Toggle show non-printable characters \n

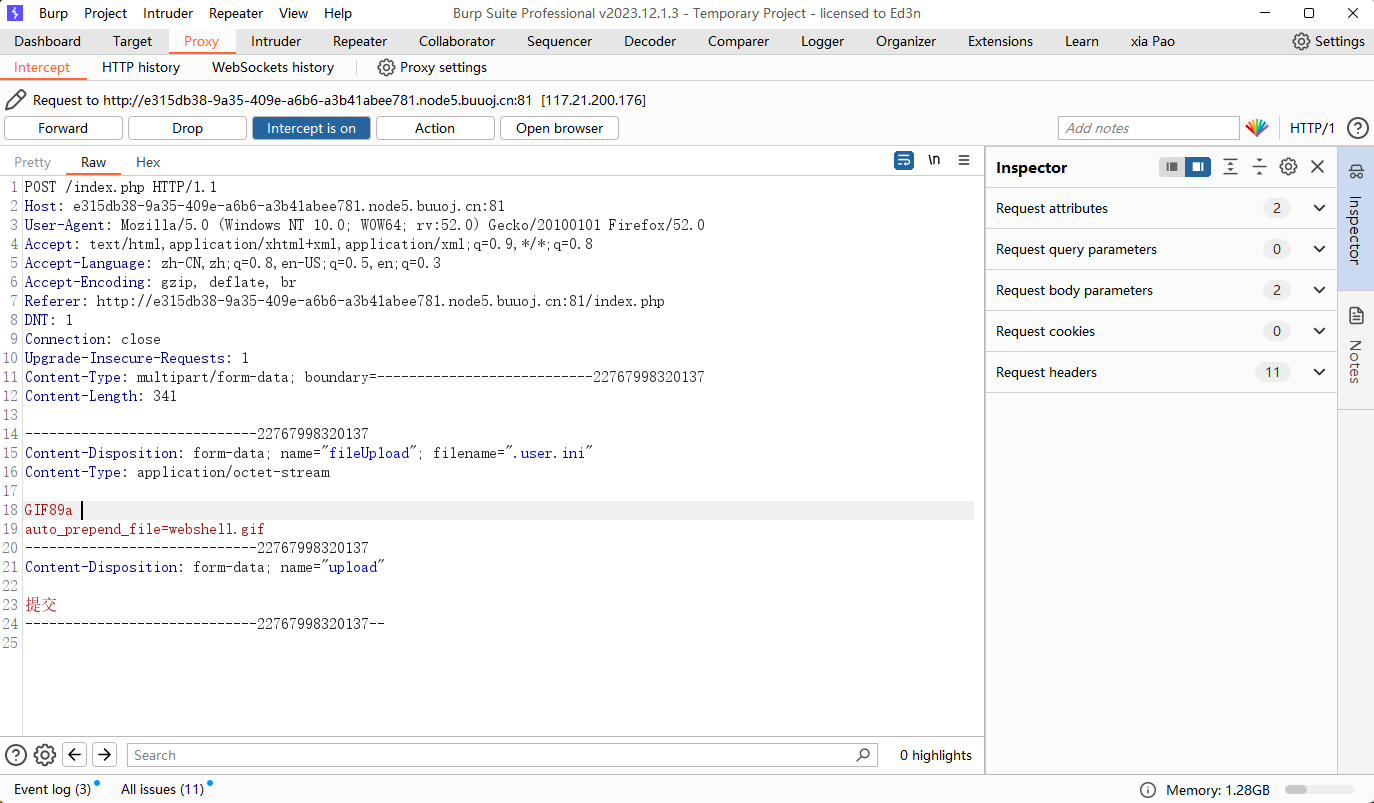coord(934,160)
